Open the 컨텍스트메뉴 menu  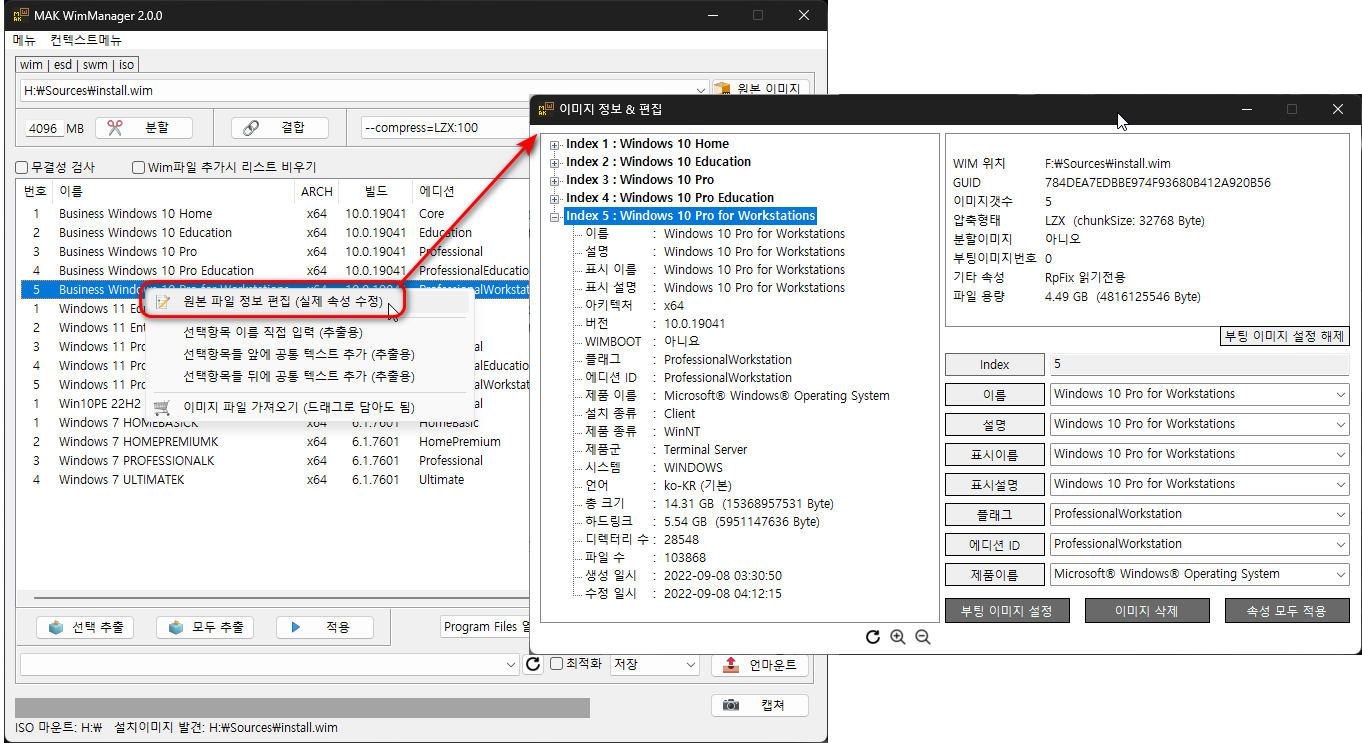(x=86, y=41)
